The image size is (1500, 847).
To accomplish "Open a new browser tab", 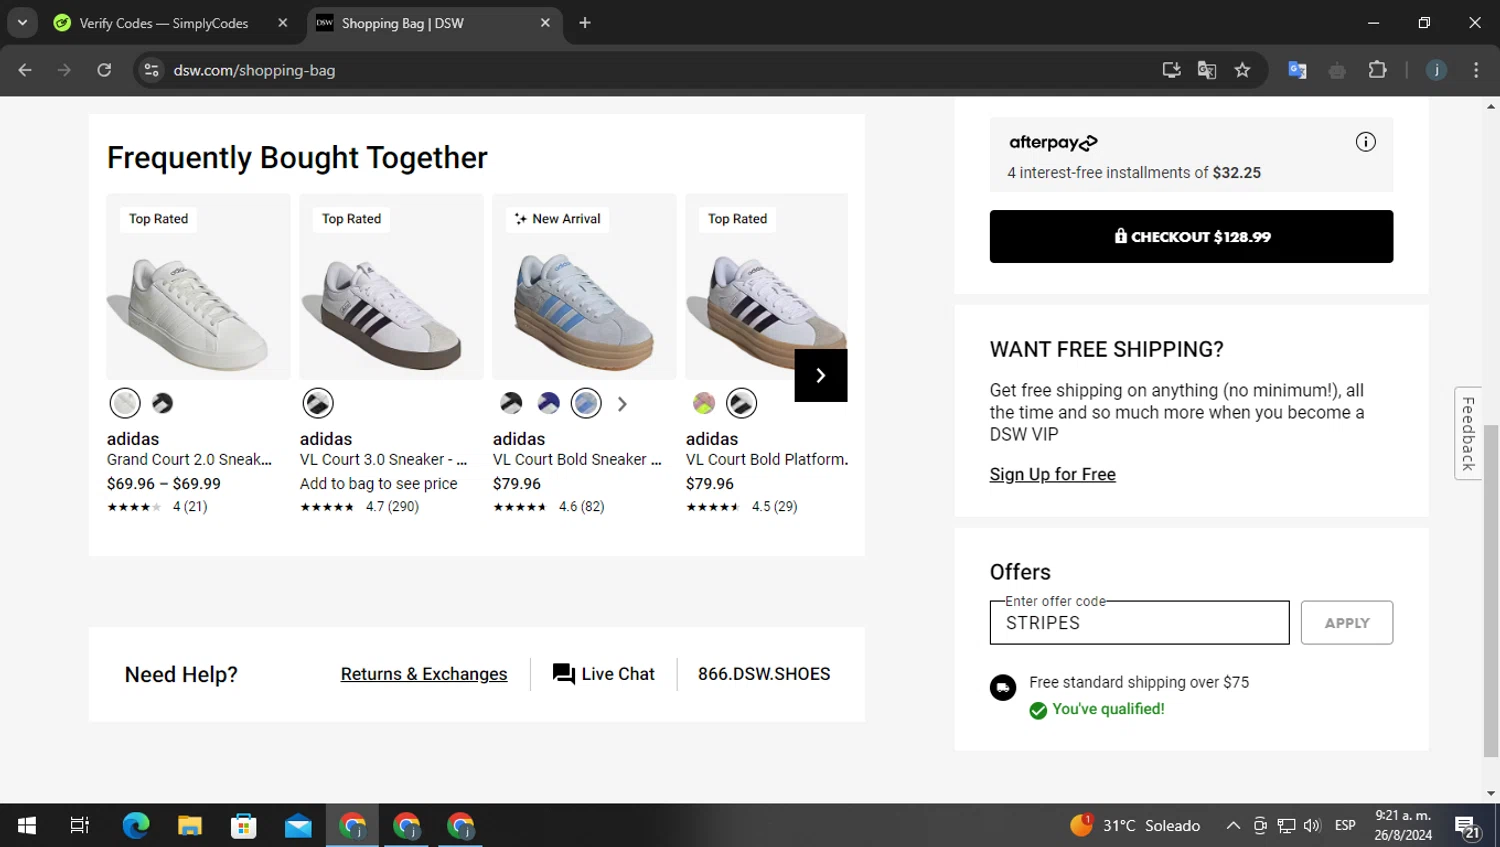I will (x=585, y=23).
